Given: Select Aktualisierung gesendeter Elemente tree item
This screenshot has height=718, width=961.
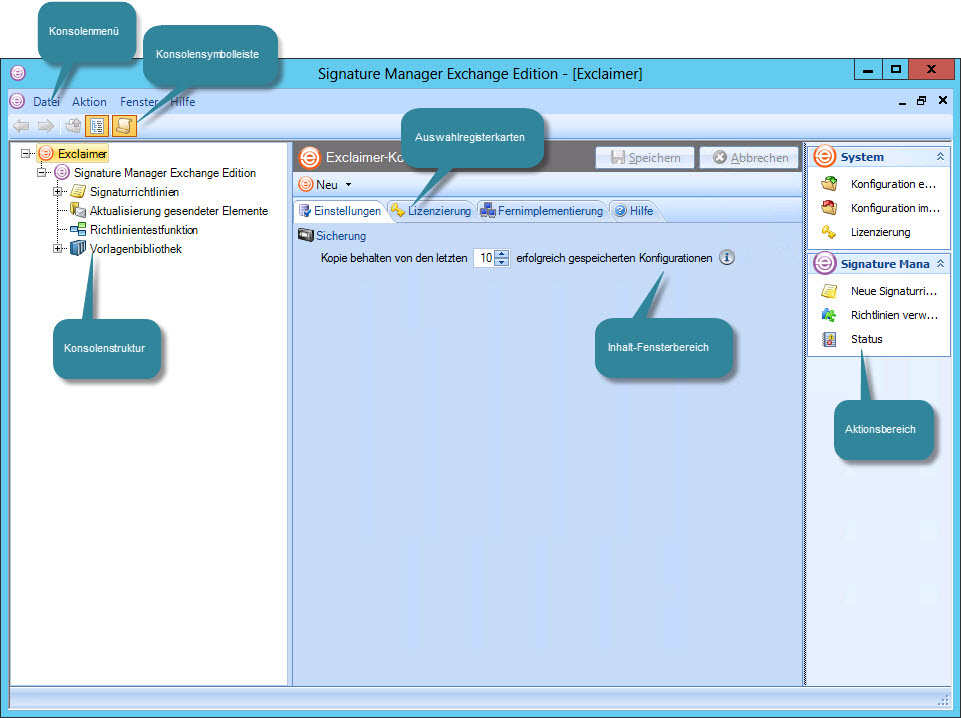Looking at the screenshot, I should pyautogui.click(x=179, y=211).
